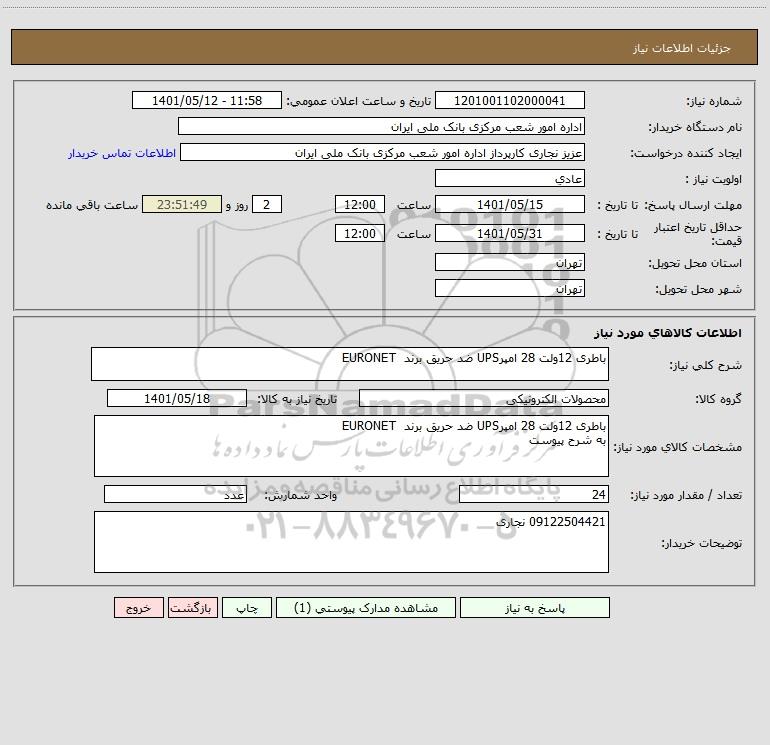
Task: Click the priority field عادی
Action: 510,178
